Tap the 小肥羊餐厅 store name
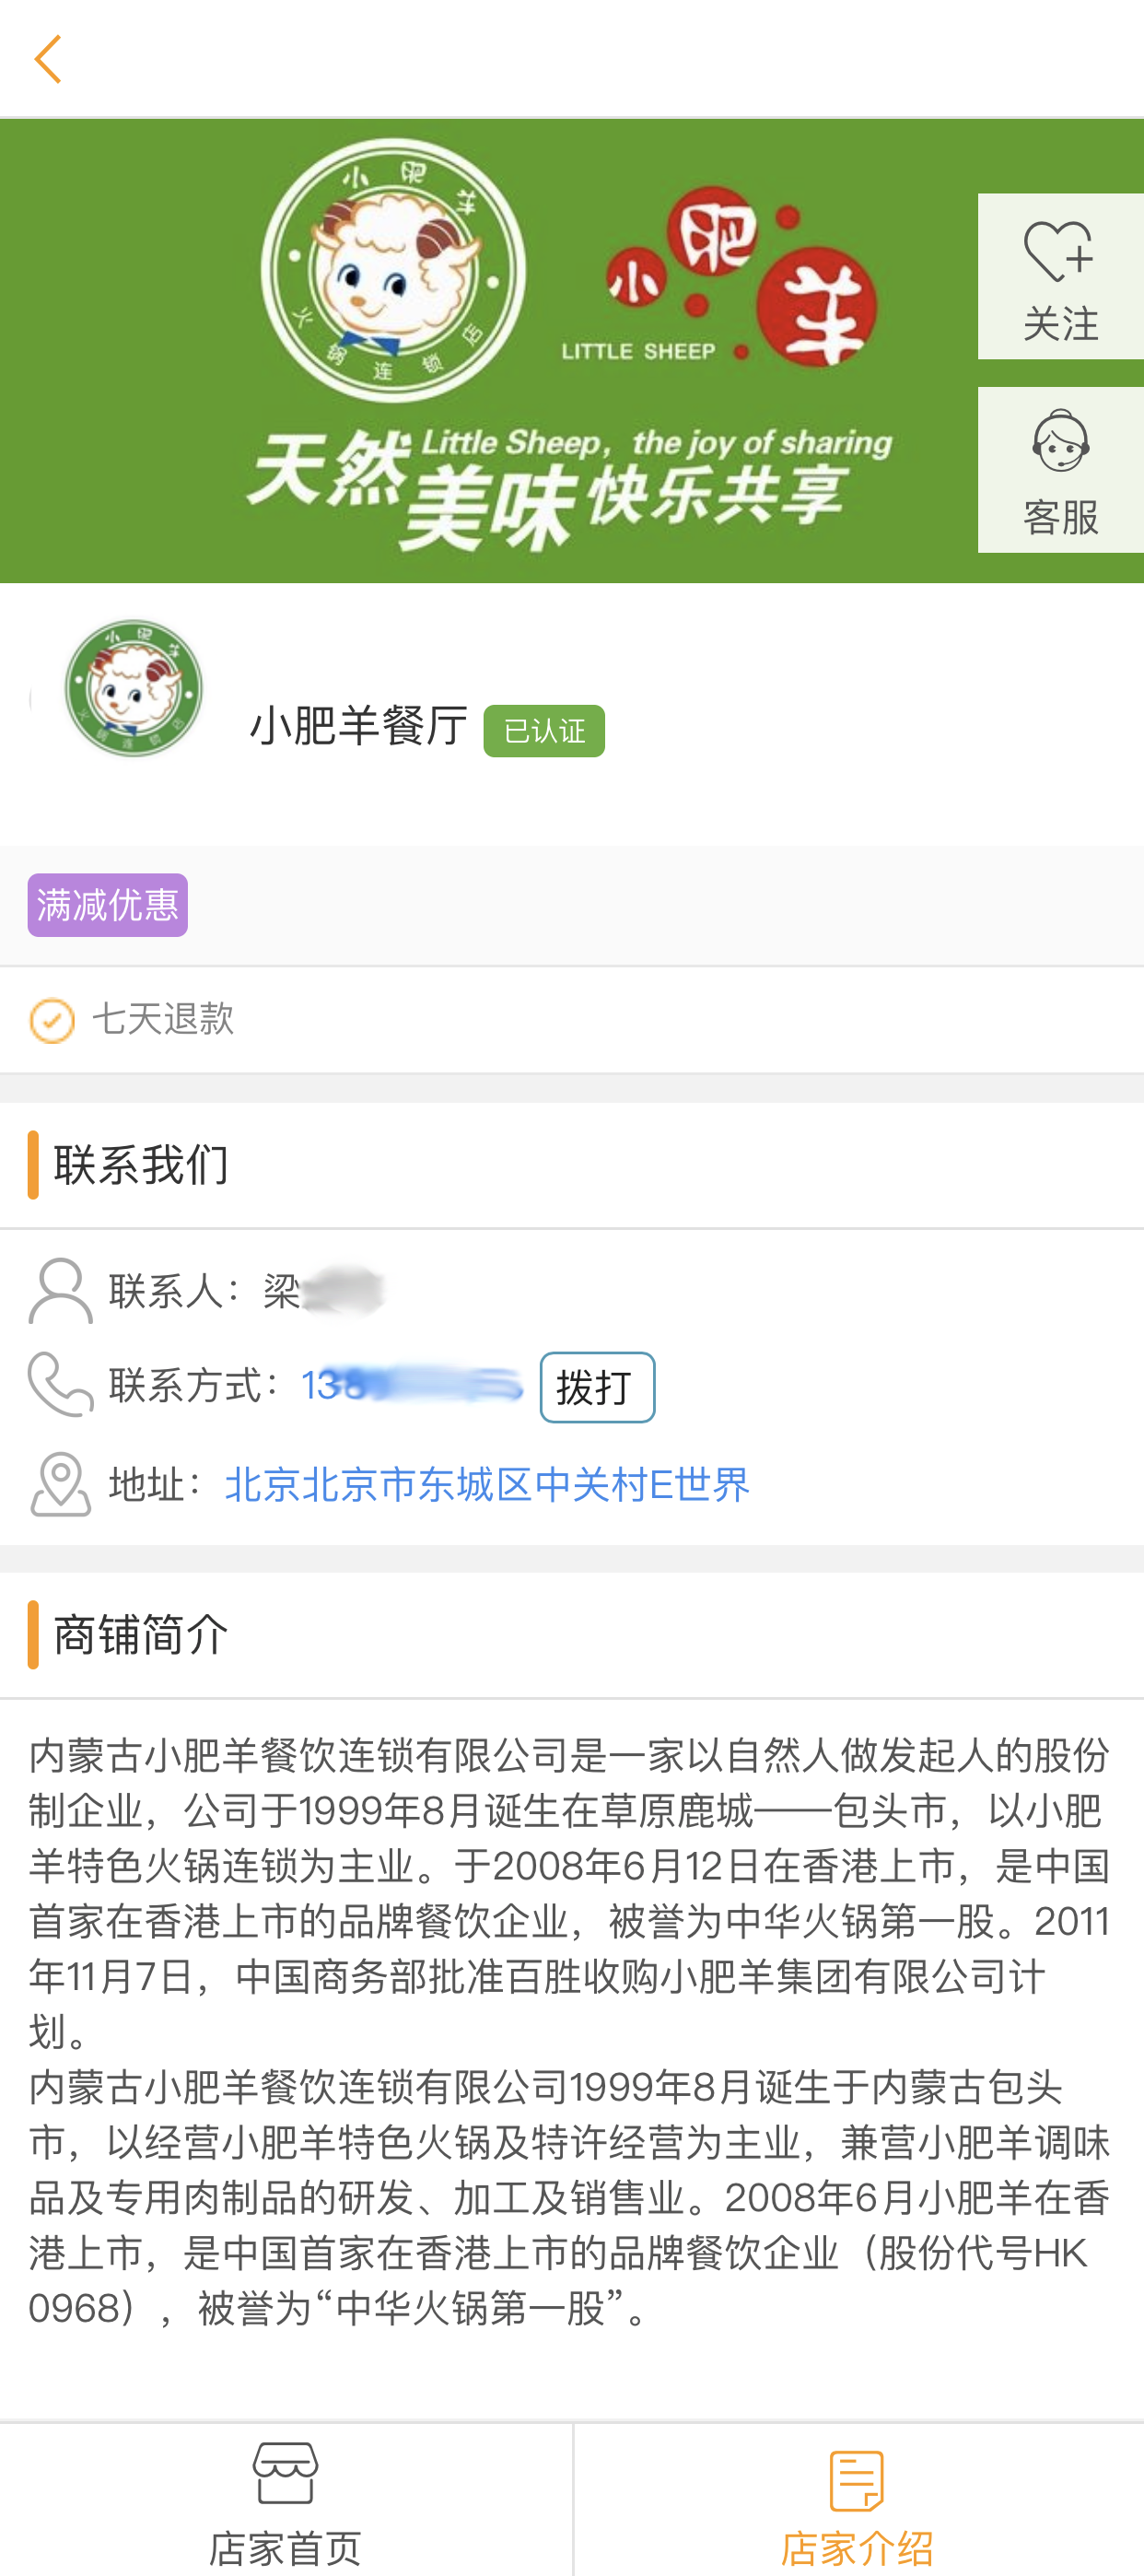Viewport: 1144px width, 2576px height. [x=358, y=726]
